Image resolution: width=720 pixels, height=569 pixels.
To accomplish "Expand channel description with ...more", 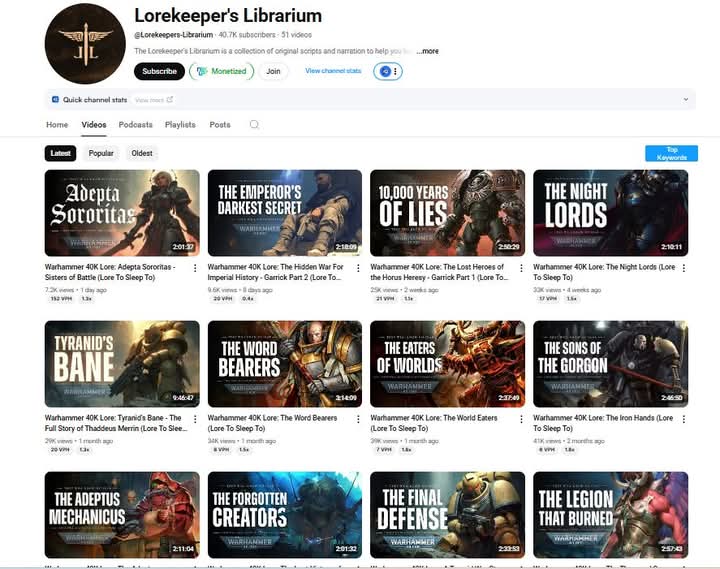I will (x=428, y=51).
